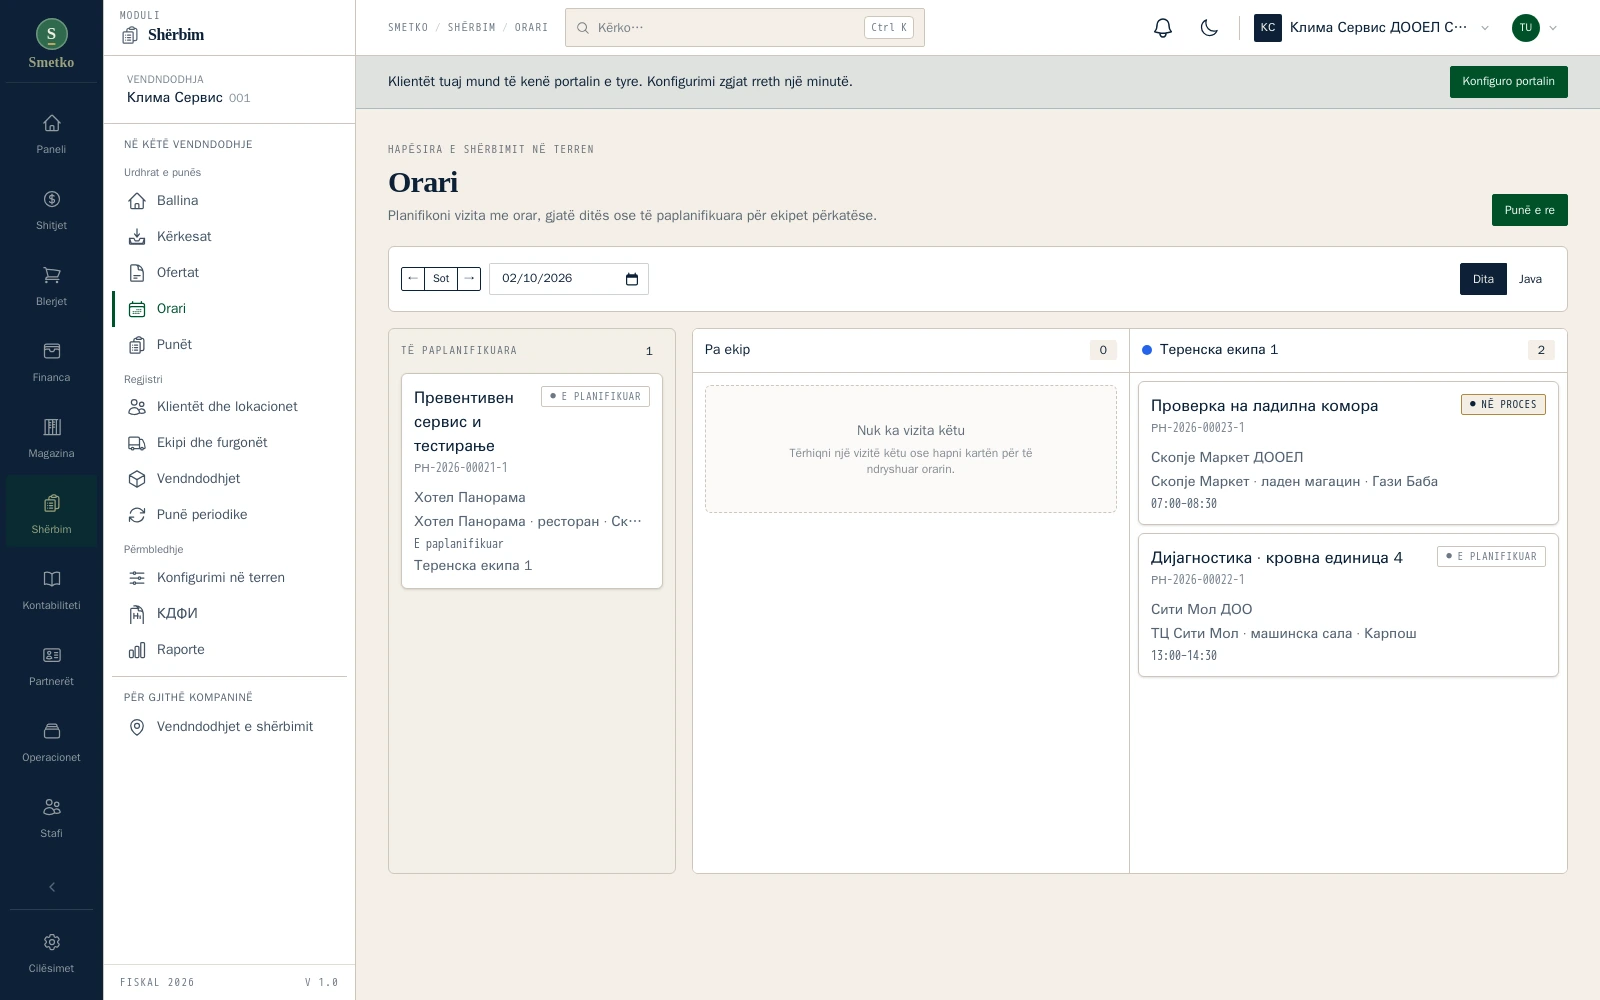The height and width of the screenshot is (1000, 1600).
Task: Go to Ballina in sidebar
Action: click(229, 201)
